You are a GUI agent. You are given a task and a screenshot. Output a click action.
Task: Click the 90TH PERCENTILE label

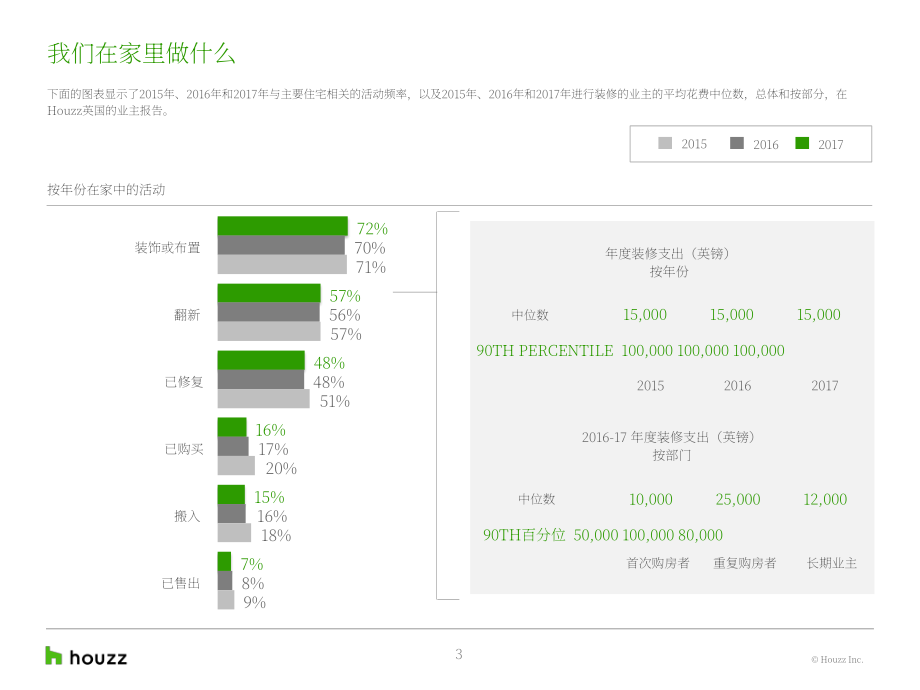pos(544,350)
